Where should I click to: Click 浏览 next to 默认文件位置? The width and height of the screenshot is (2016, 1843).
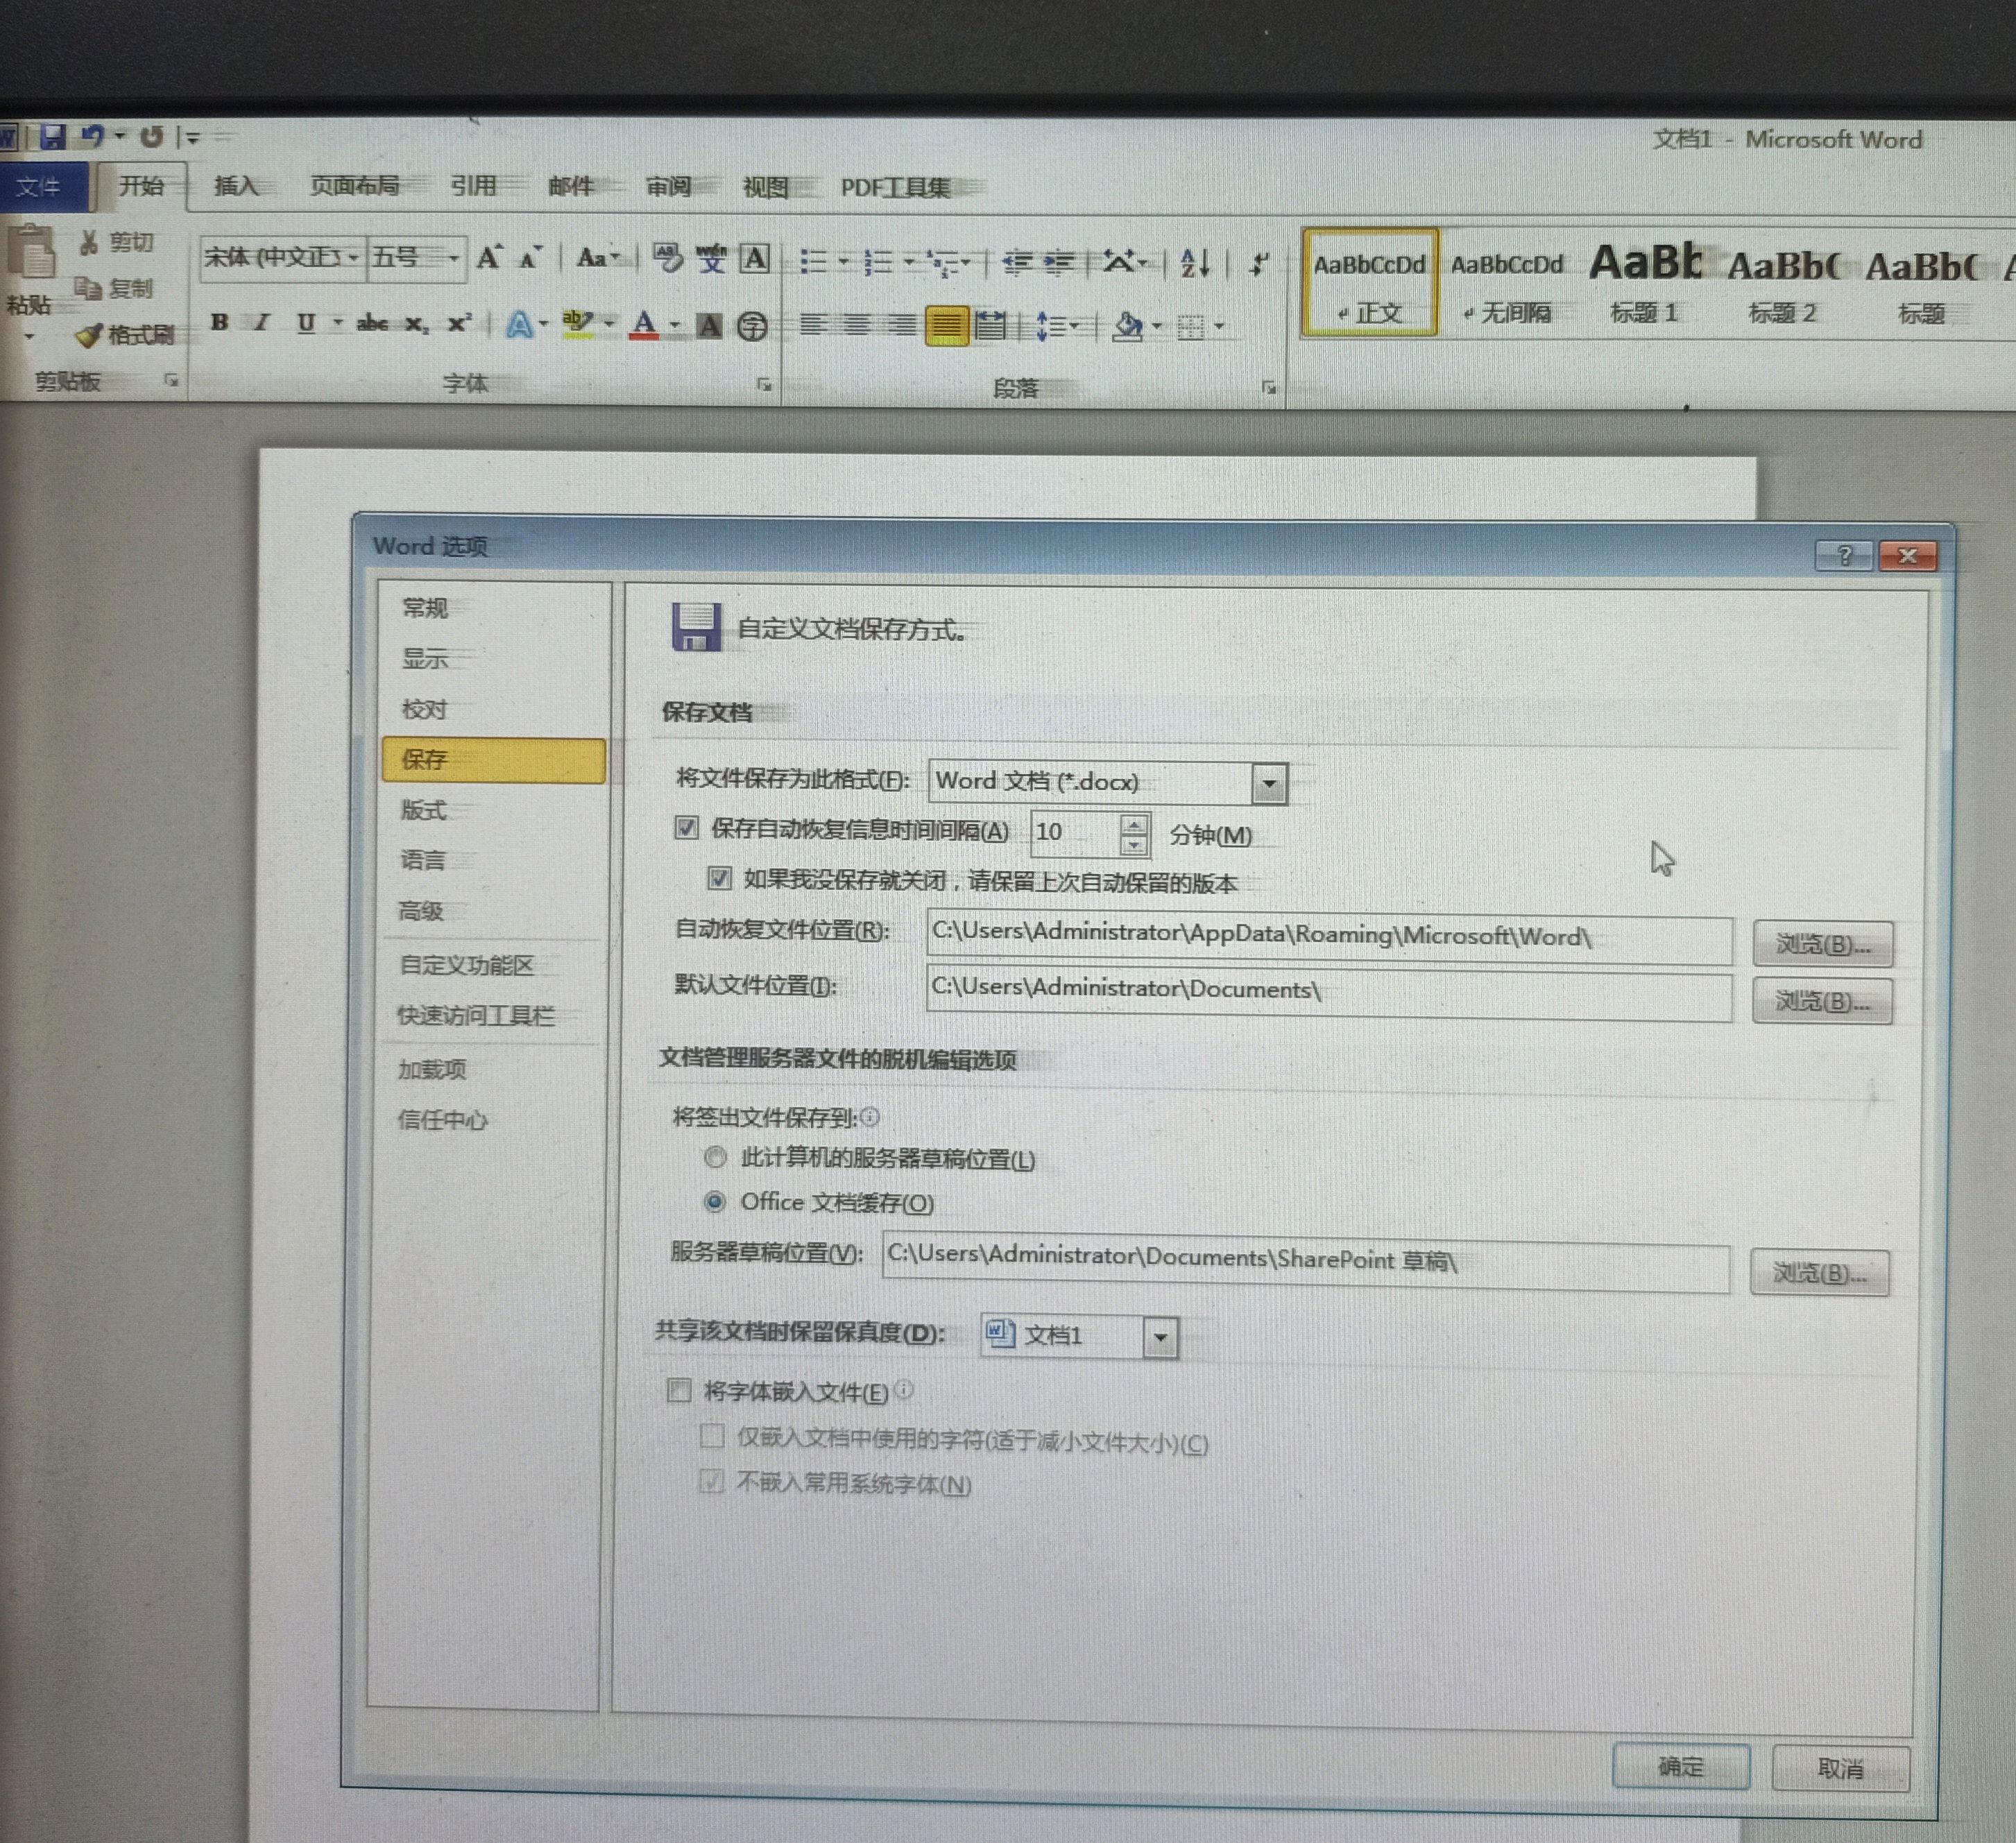point(1822,1001)
